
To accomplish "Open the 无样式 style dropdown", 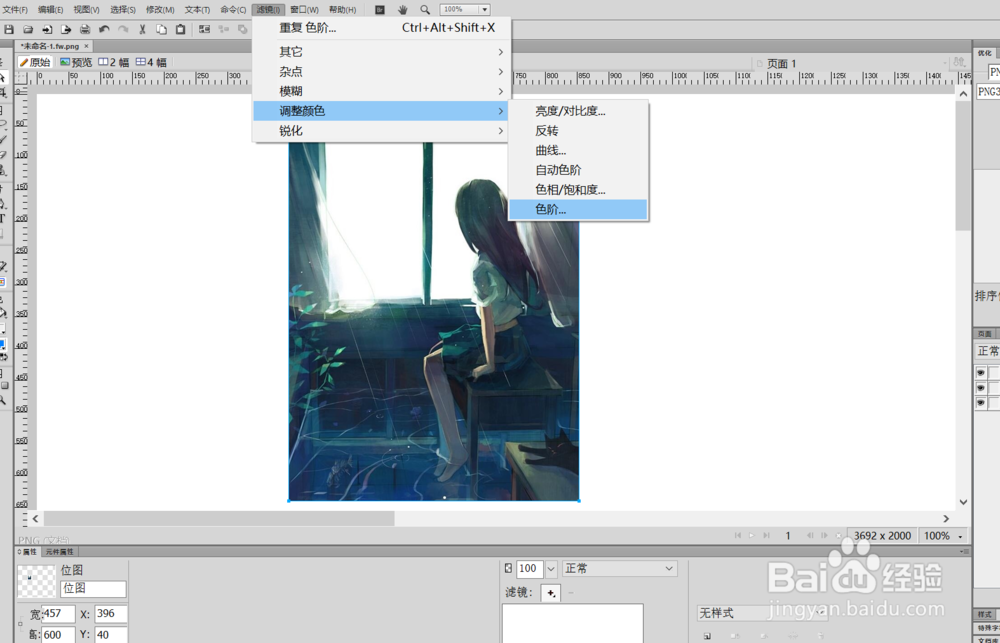I will click(761, 614).
